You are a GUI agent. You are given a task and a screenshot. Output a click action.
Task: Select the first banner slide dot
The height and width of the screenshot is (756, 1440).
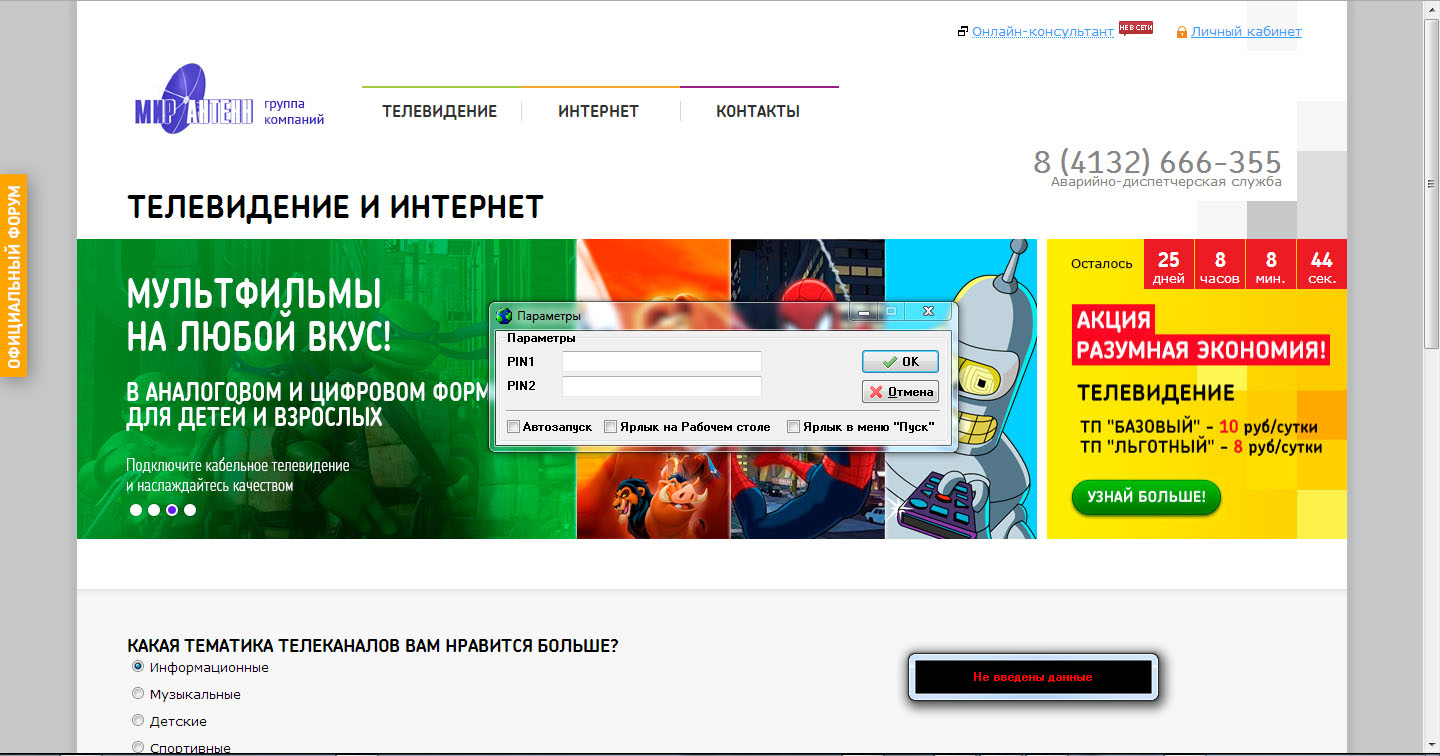coord(136,510)
